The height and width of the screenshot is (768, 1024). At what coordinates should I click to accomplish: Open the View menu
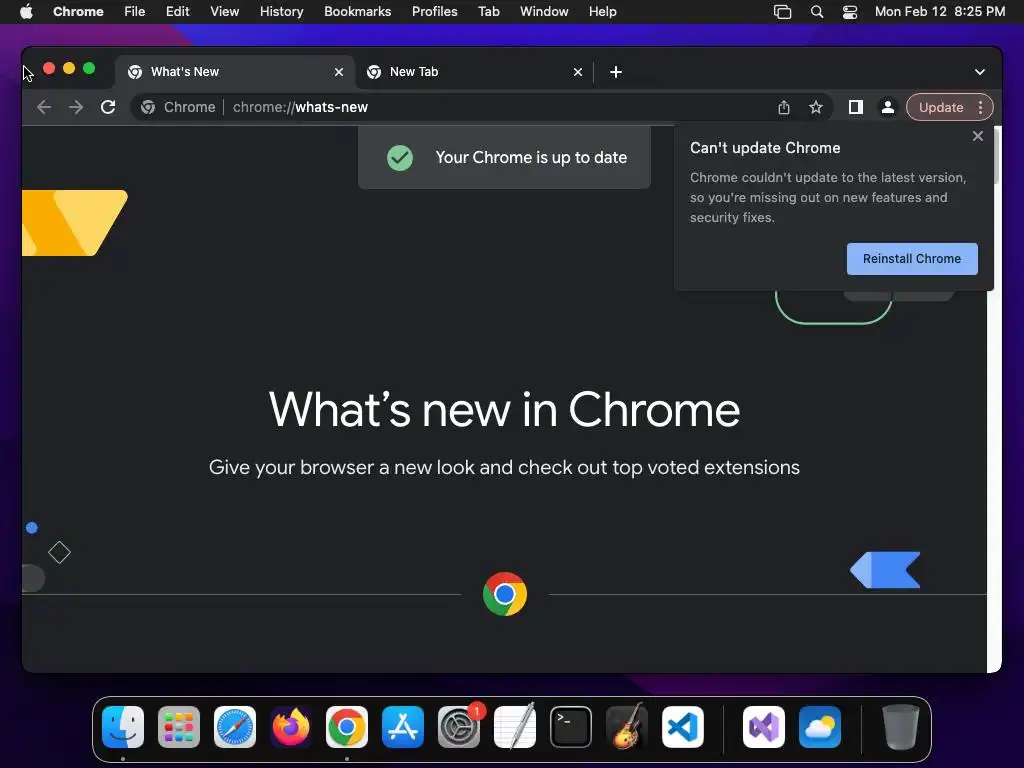[224, 12]
